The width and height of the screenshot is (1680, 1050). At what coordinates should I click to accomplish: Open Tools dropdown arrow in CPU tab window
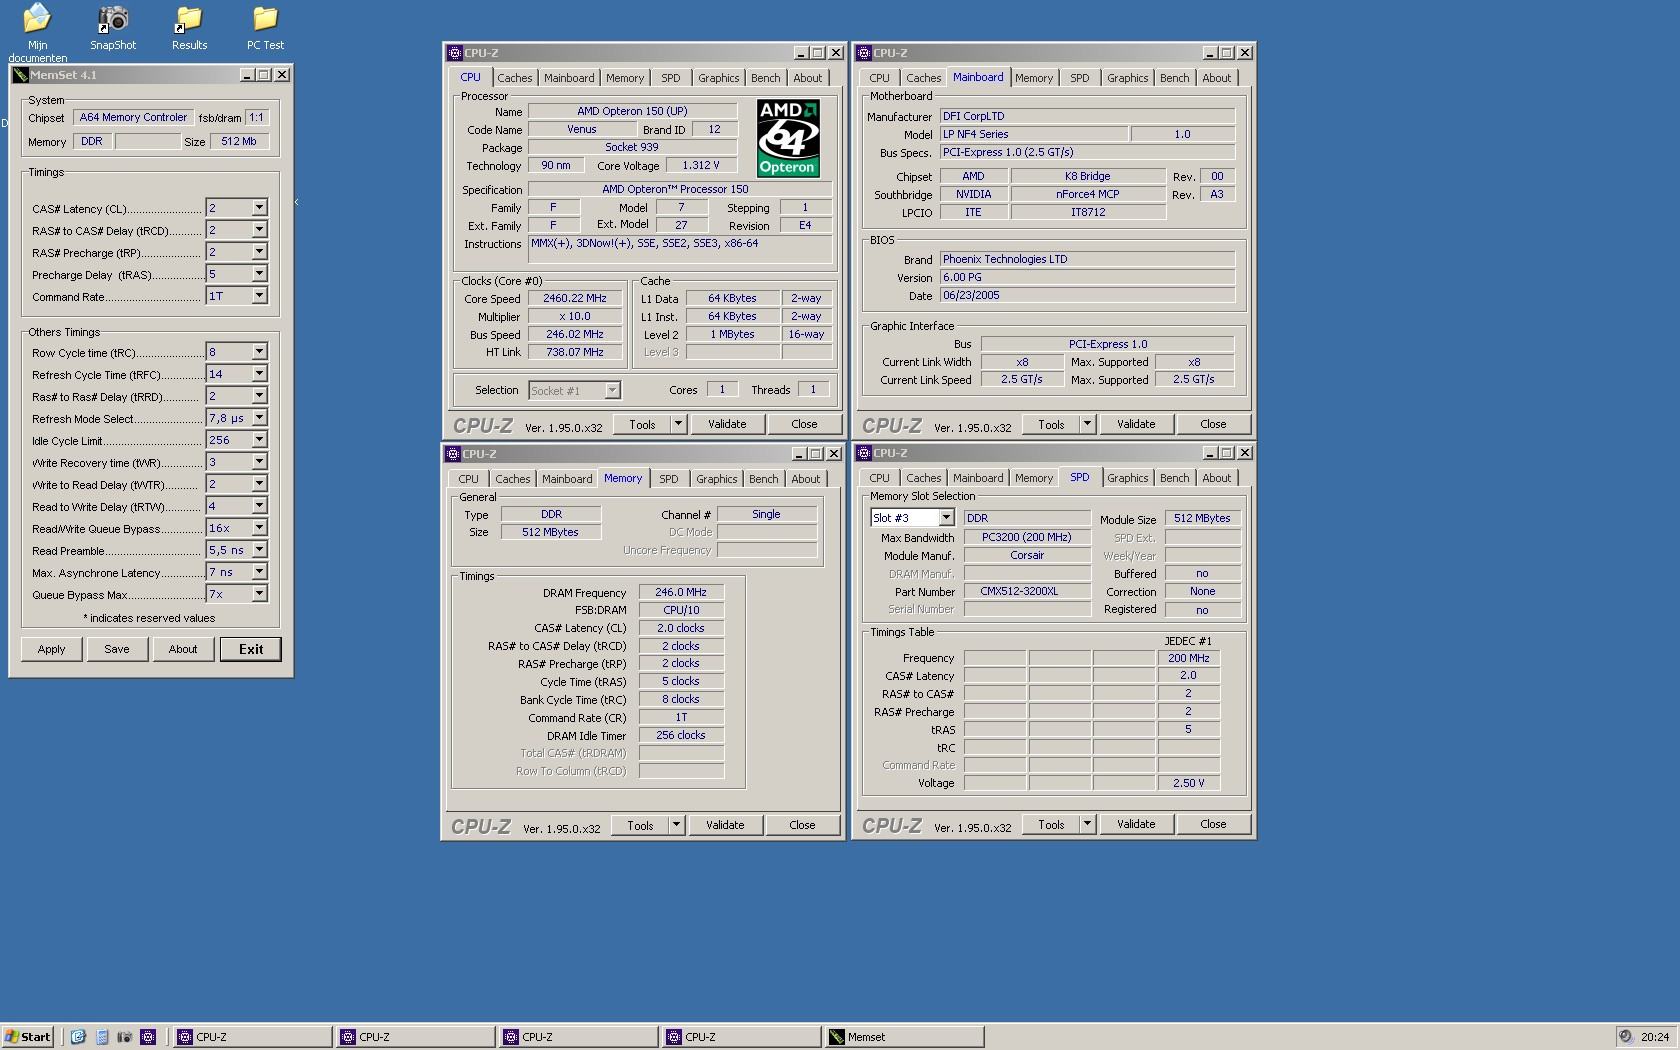click(678, 424)
